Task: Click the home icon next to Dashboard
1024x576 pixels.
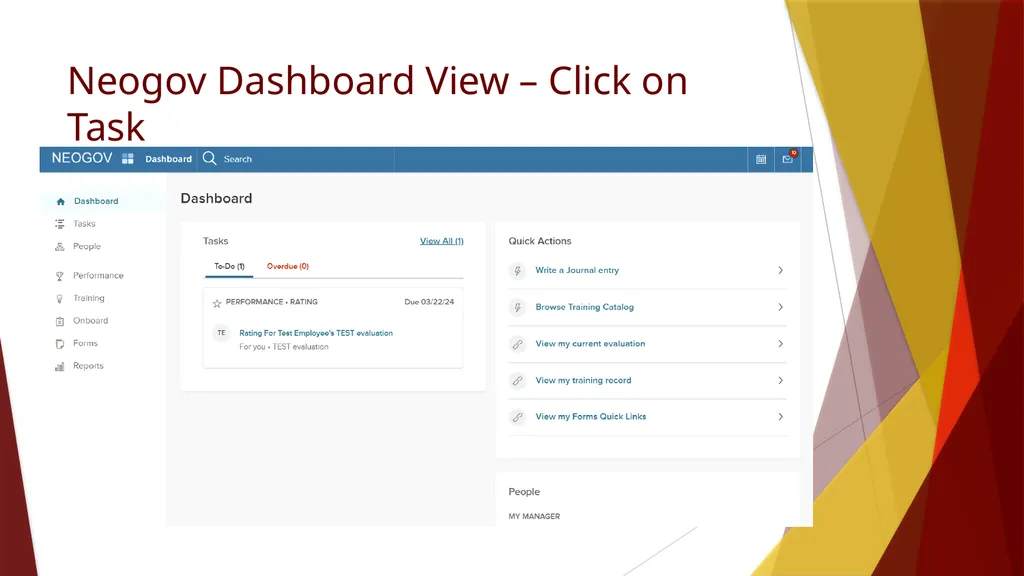Action: coord(61,202)
